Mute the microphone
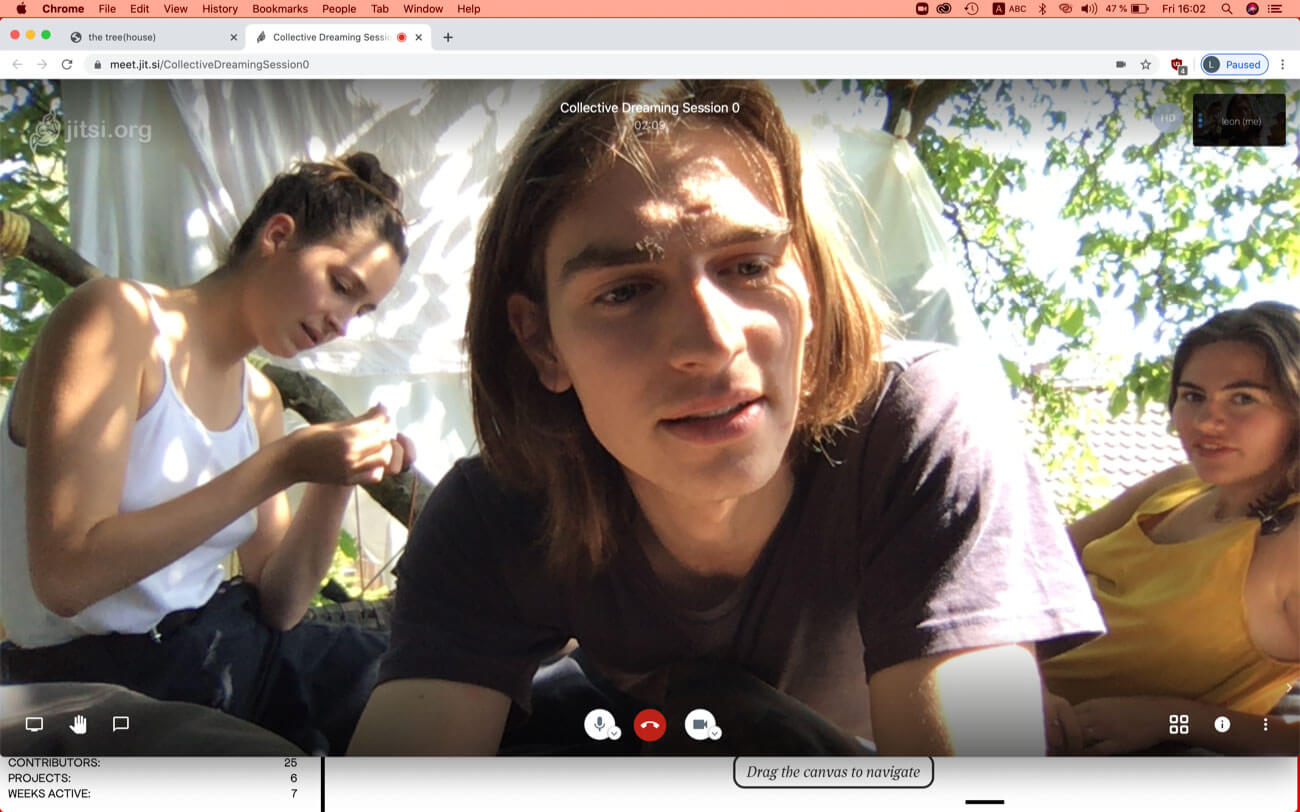The height and width of the screenshot is (812, 1300). [x=598, y=724]
